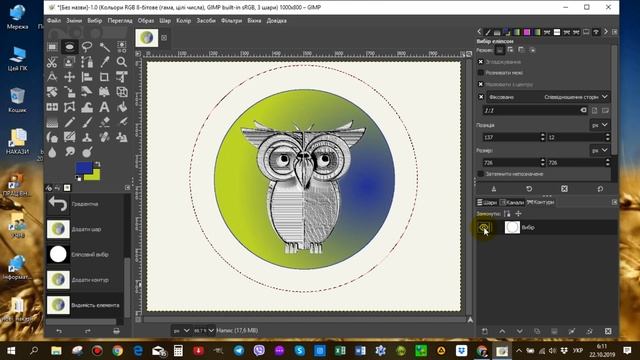The image size is (640, 360).
Task: Click the background yellow-green color swatch
Action: tap(95, 176)
